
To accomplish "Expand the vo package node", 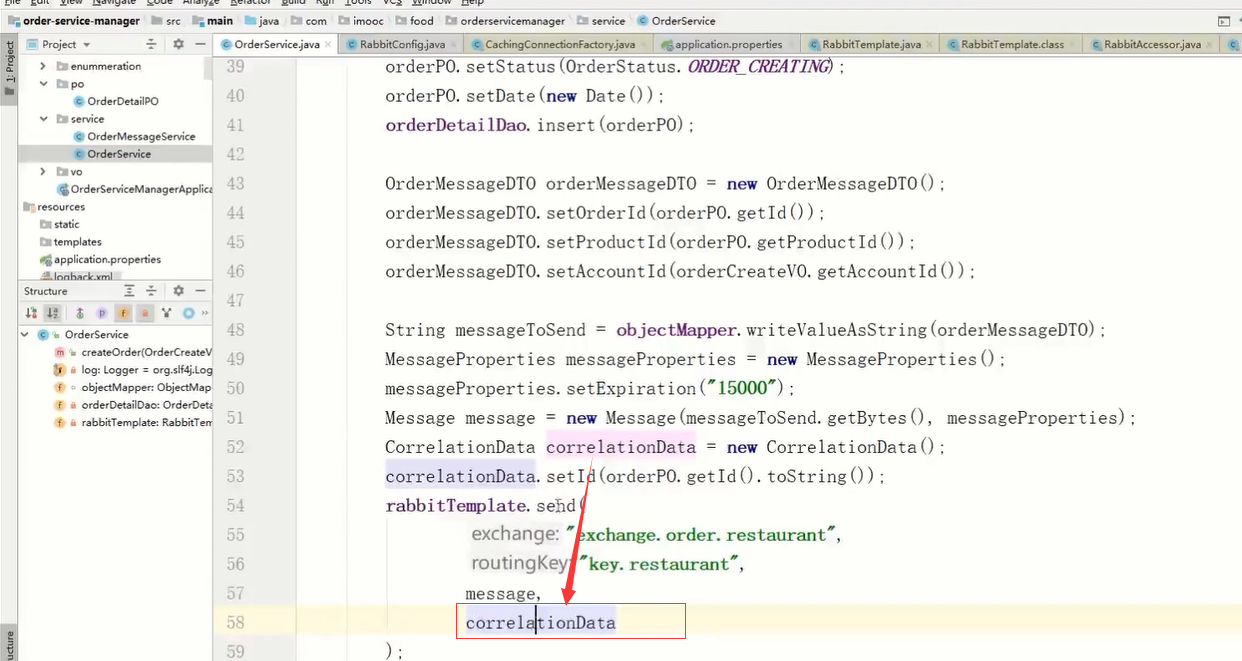I will [x=43, y=172].
